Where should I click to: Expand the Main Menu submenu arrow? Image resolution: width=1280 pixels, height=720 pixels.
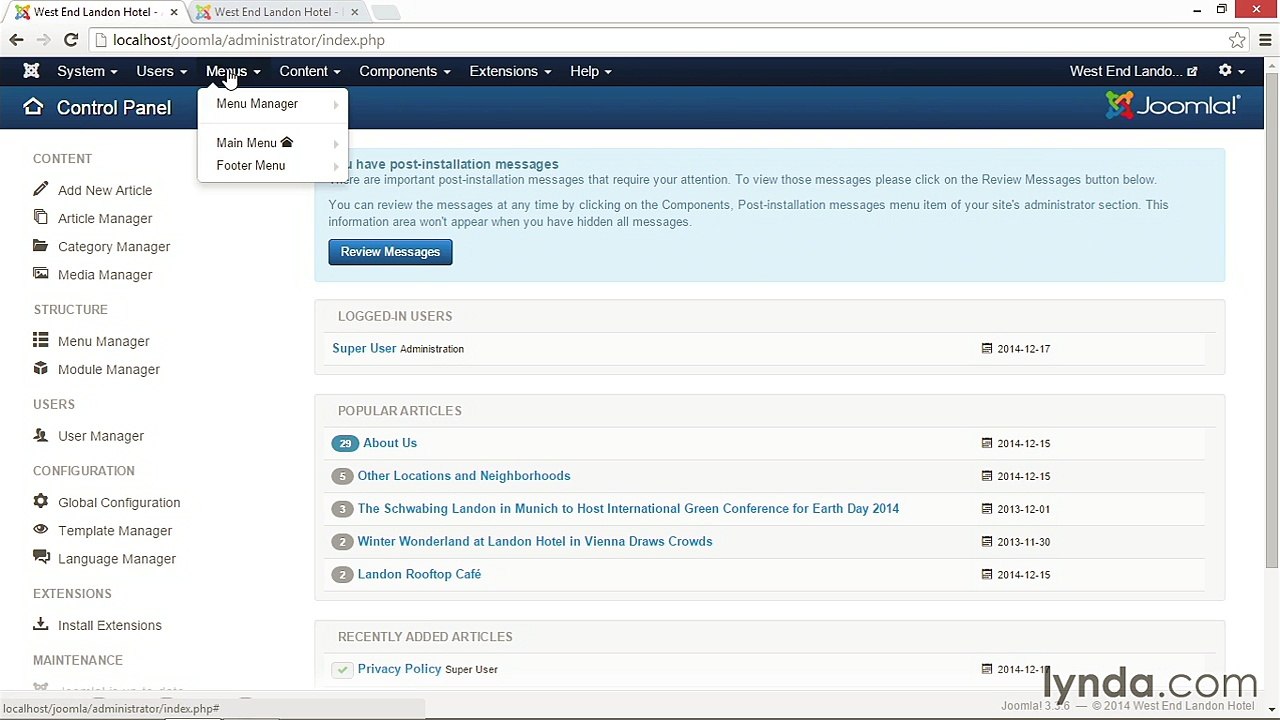[x=336, y=143]
